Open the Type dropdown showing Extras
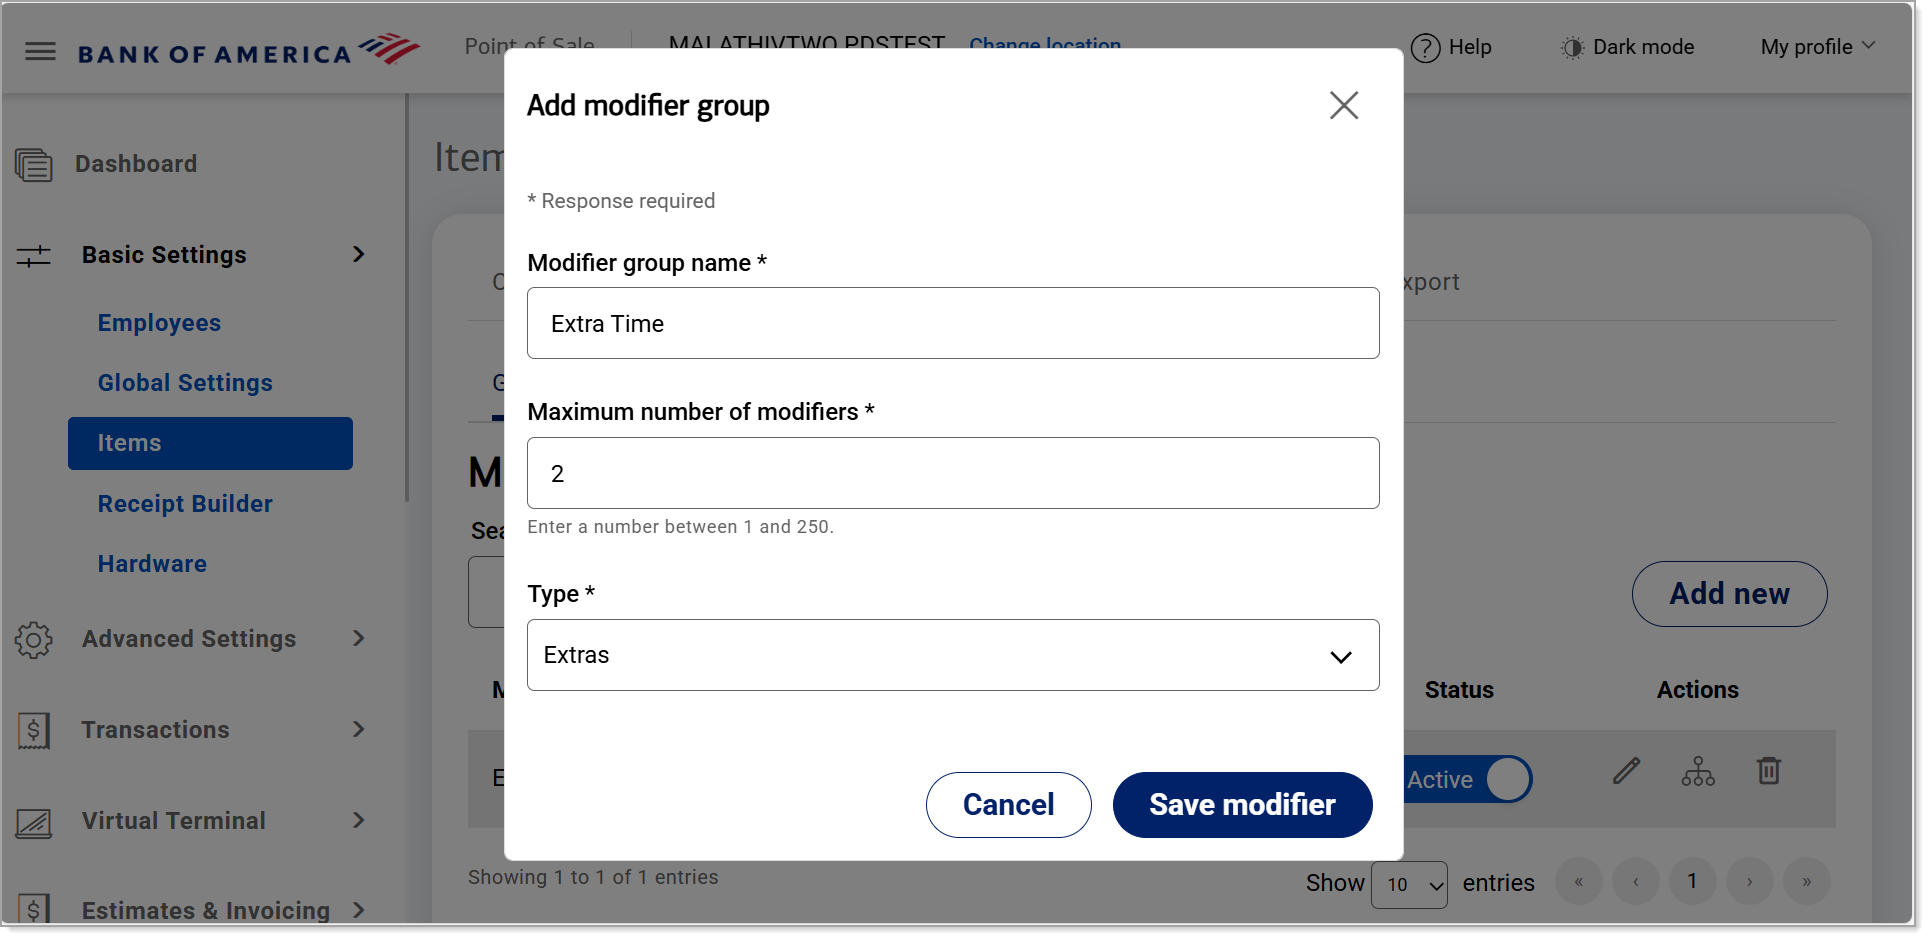 (953, 655)
